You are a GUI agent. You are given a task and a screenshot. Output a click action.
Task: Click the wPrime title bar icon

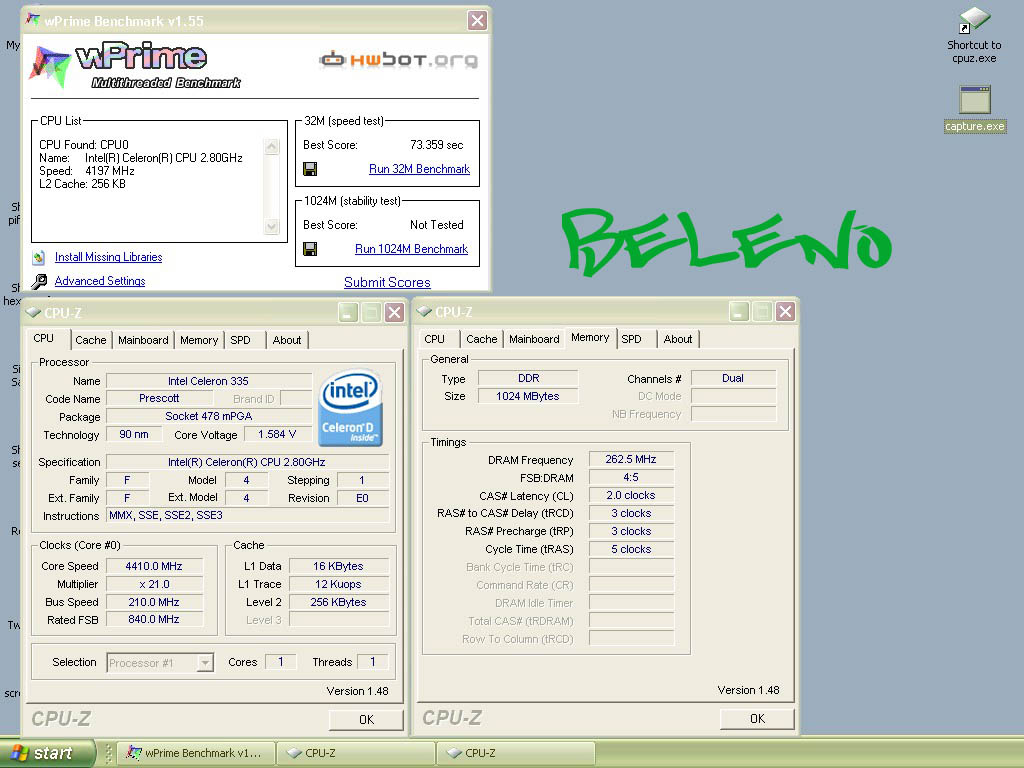point(33,20)
